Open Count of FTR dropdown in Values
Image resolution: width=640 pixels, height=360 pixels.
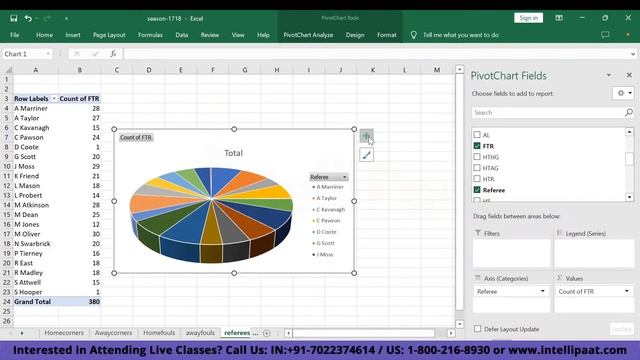(x=627, y=291)
